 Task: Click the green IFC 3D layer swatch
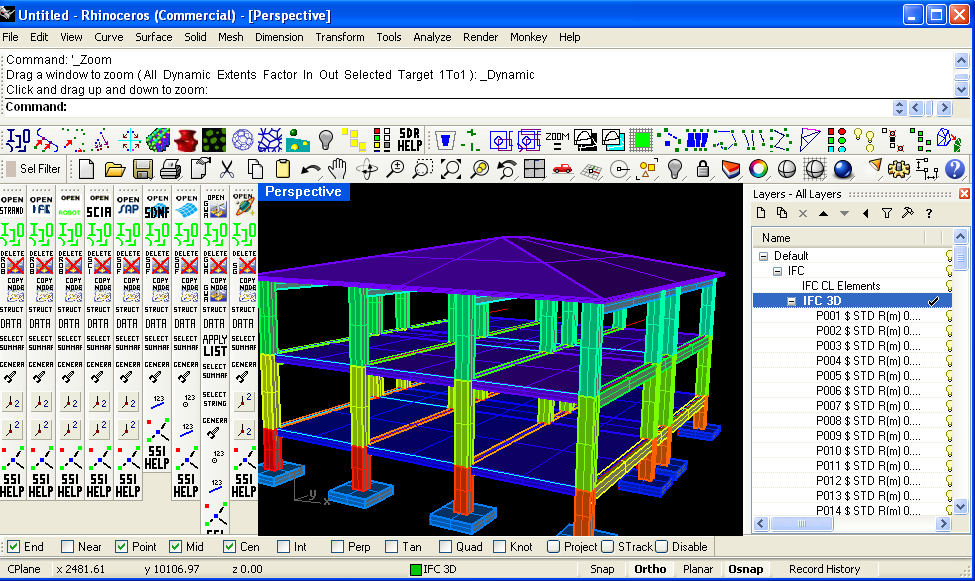point(416,569)
